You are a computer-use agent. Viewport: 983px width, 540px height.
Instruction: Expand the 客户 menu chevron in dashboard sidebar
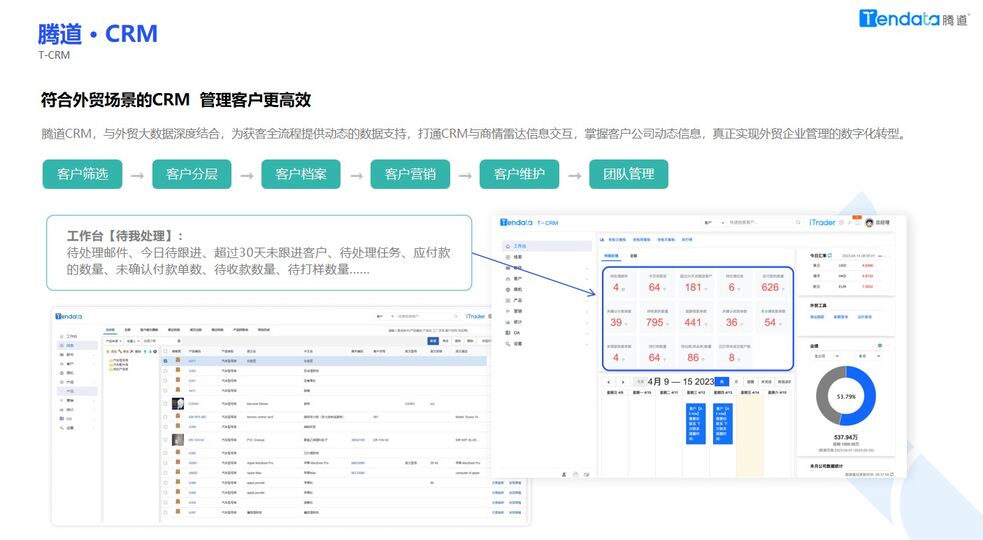pyautogui.click(x=587, y=278)
